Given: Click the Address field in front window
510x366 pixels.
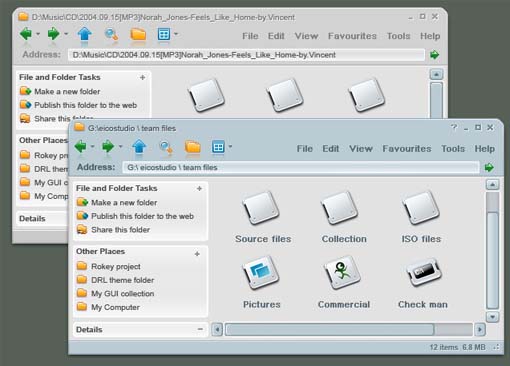Looking at the screenshot, I should pos(301,167).
